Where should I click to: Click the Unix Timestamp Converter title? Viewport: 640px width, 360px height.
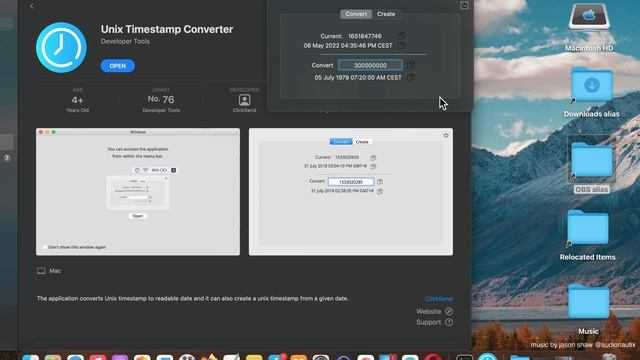click(x=167, y=29)
